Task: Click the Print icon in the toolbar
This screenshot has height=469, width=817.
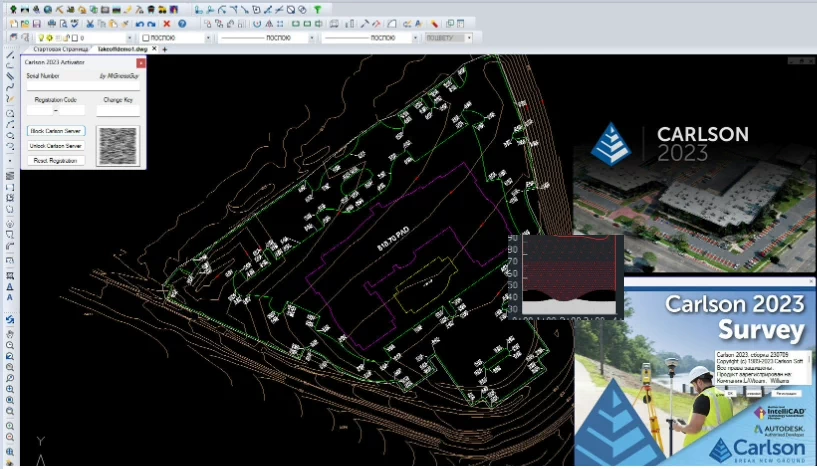Action: pyautogui.click(x=52, y=23)
